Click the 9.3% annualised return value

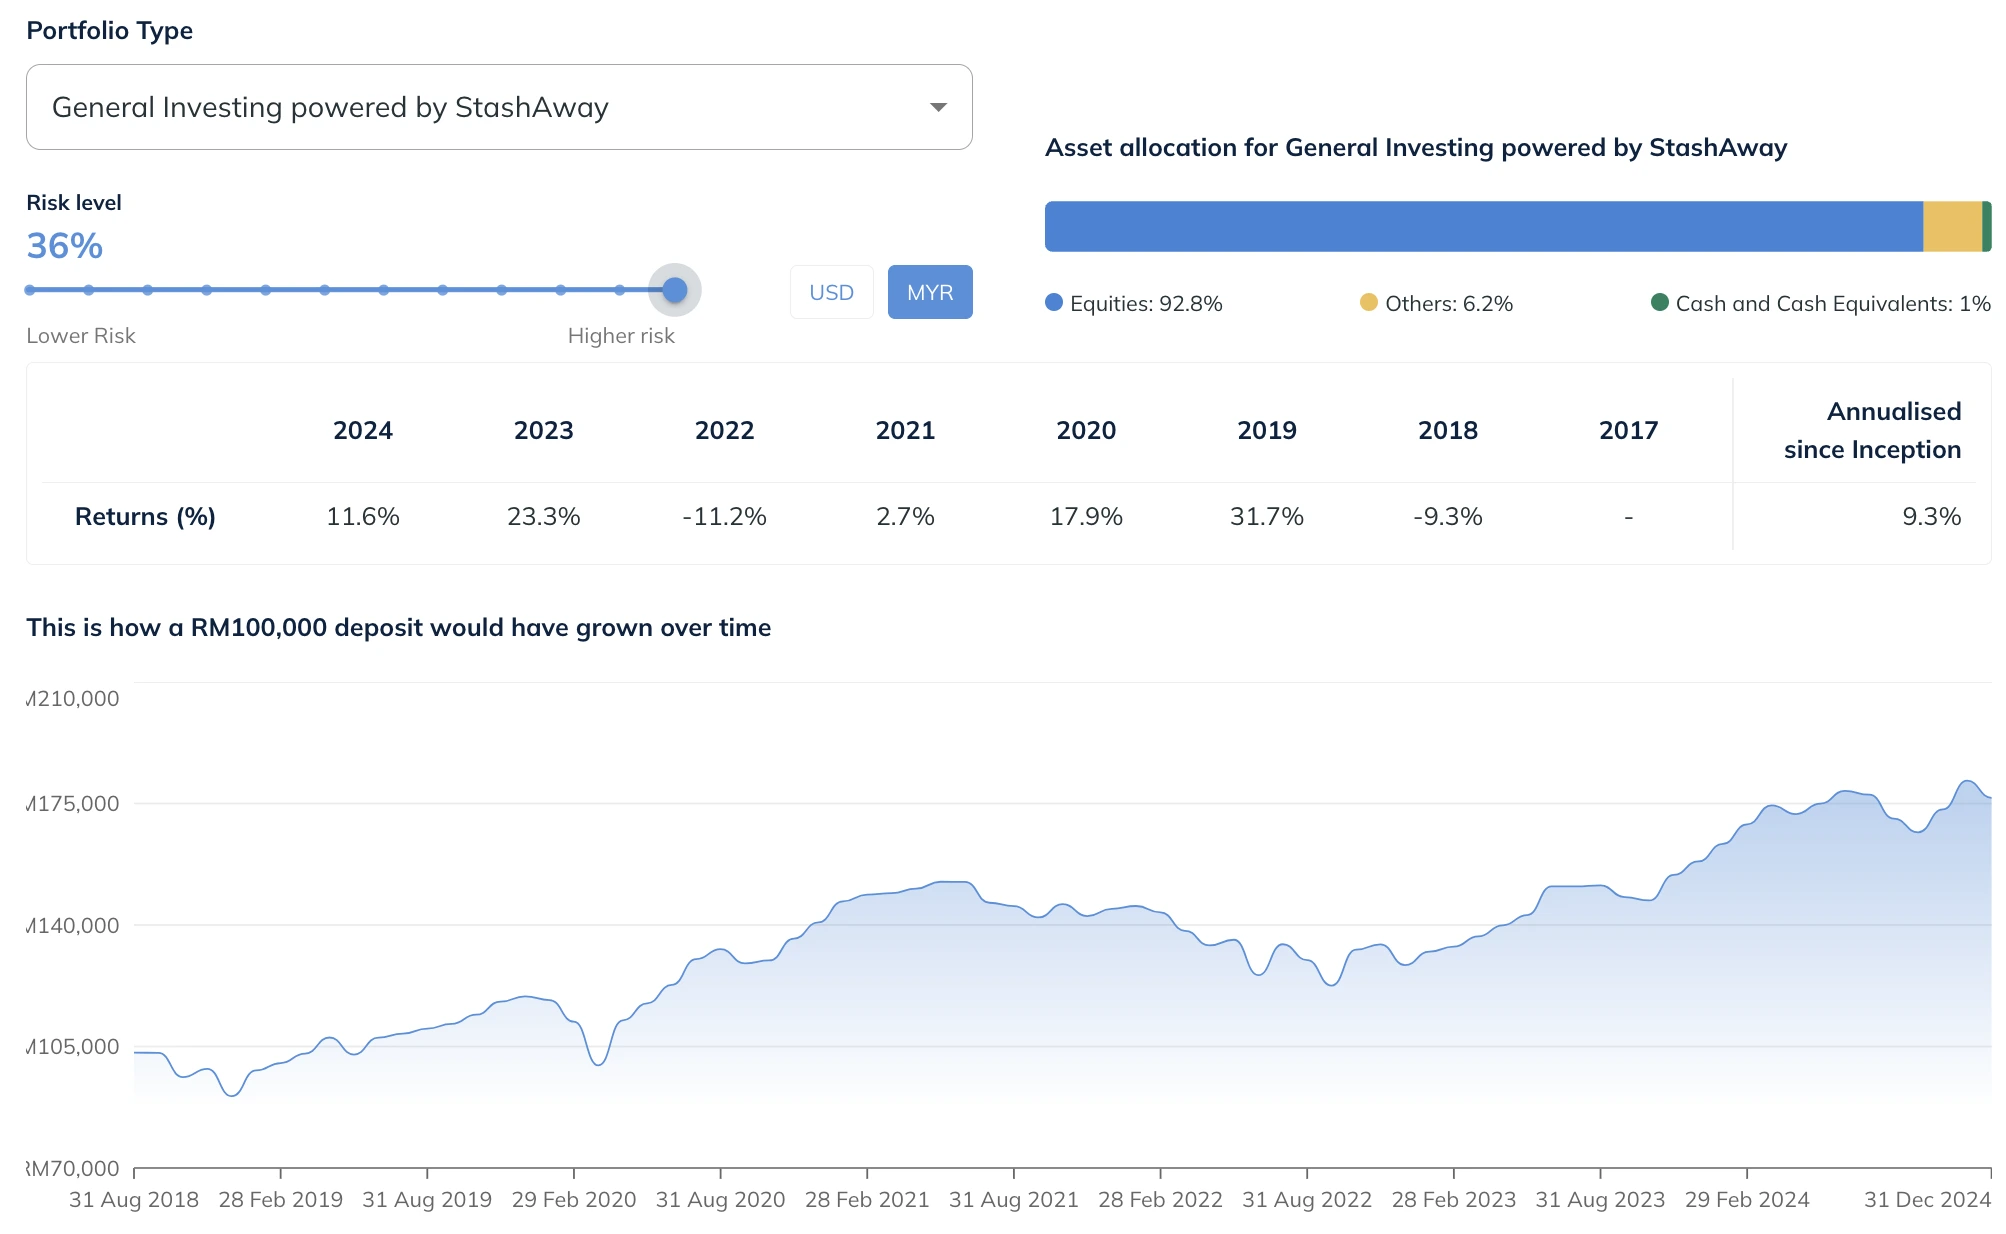pos(1932,516)
